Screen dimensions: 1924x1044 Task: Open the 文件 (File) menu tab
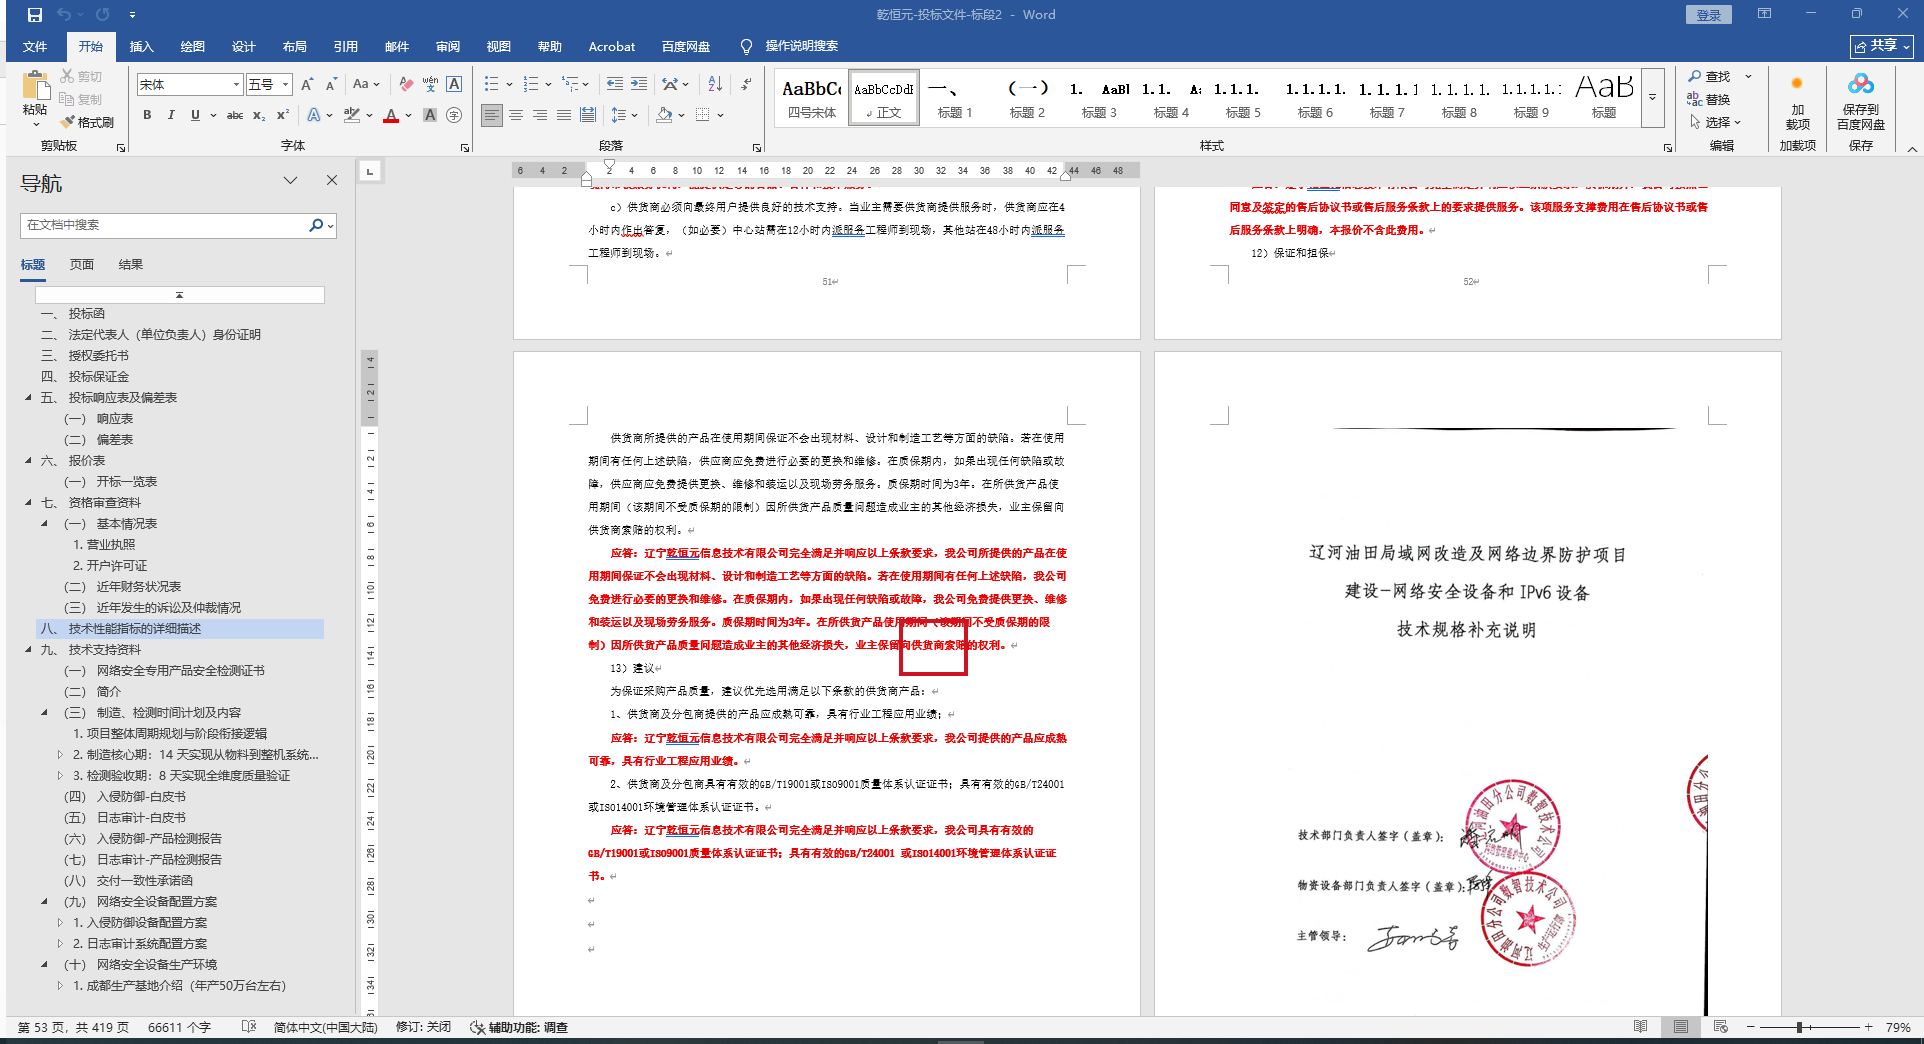click(x=35, y=47)
